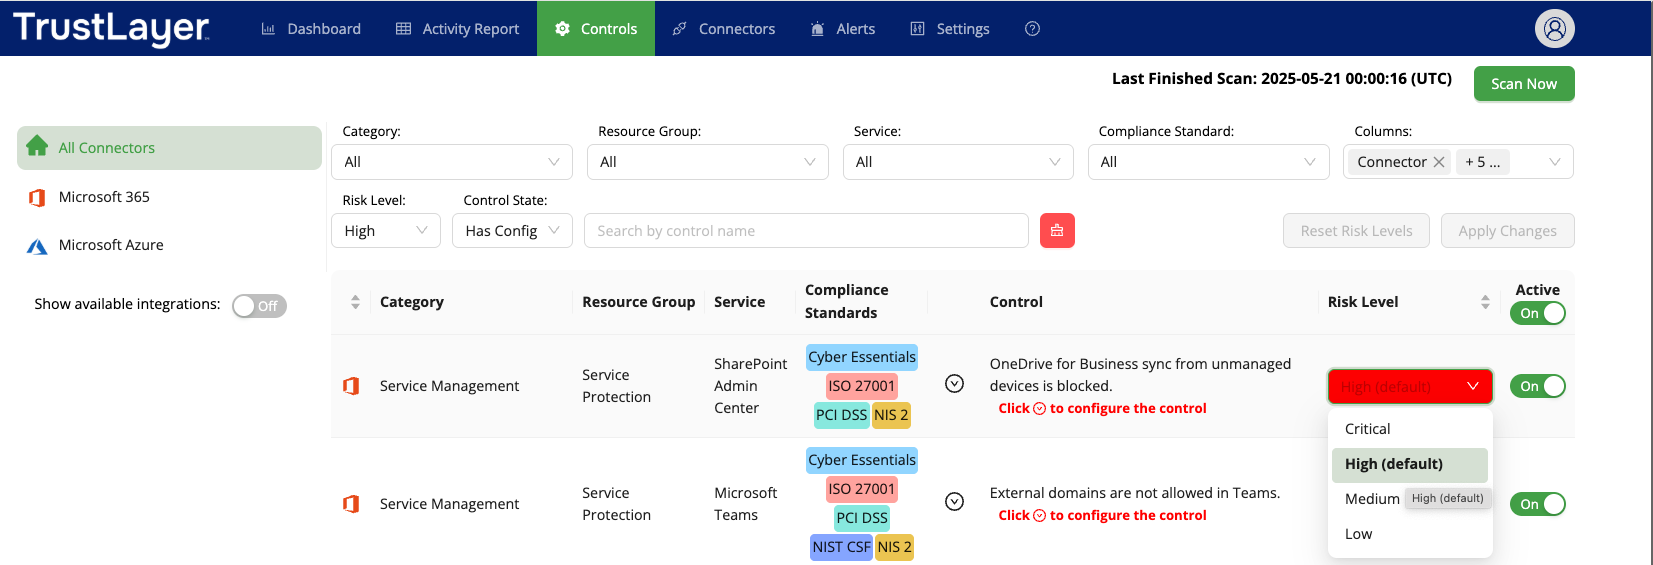This screenshot has height=565, width=1653.
Task: Click configure link for OneDrive sync control
Action: (x=1102, y=408)
